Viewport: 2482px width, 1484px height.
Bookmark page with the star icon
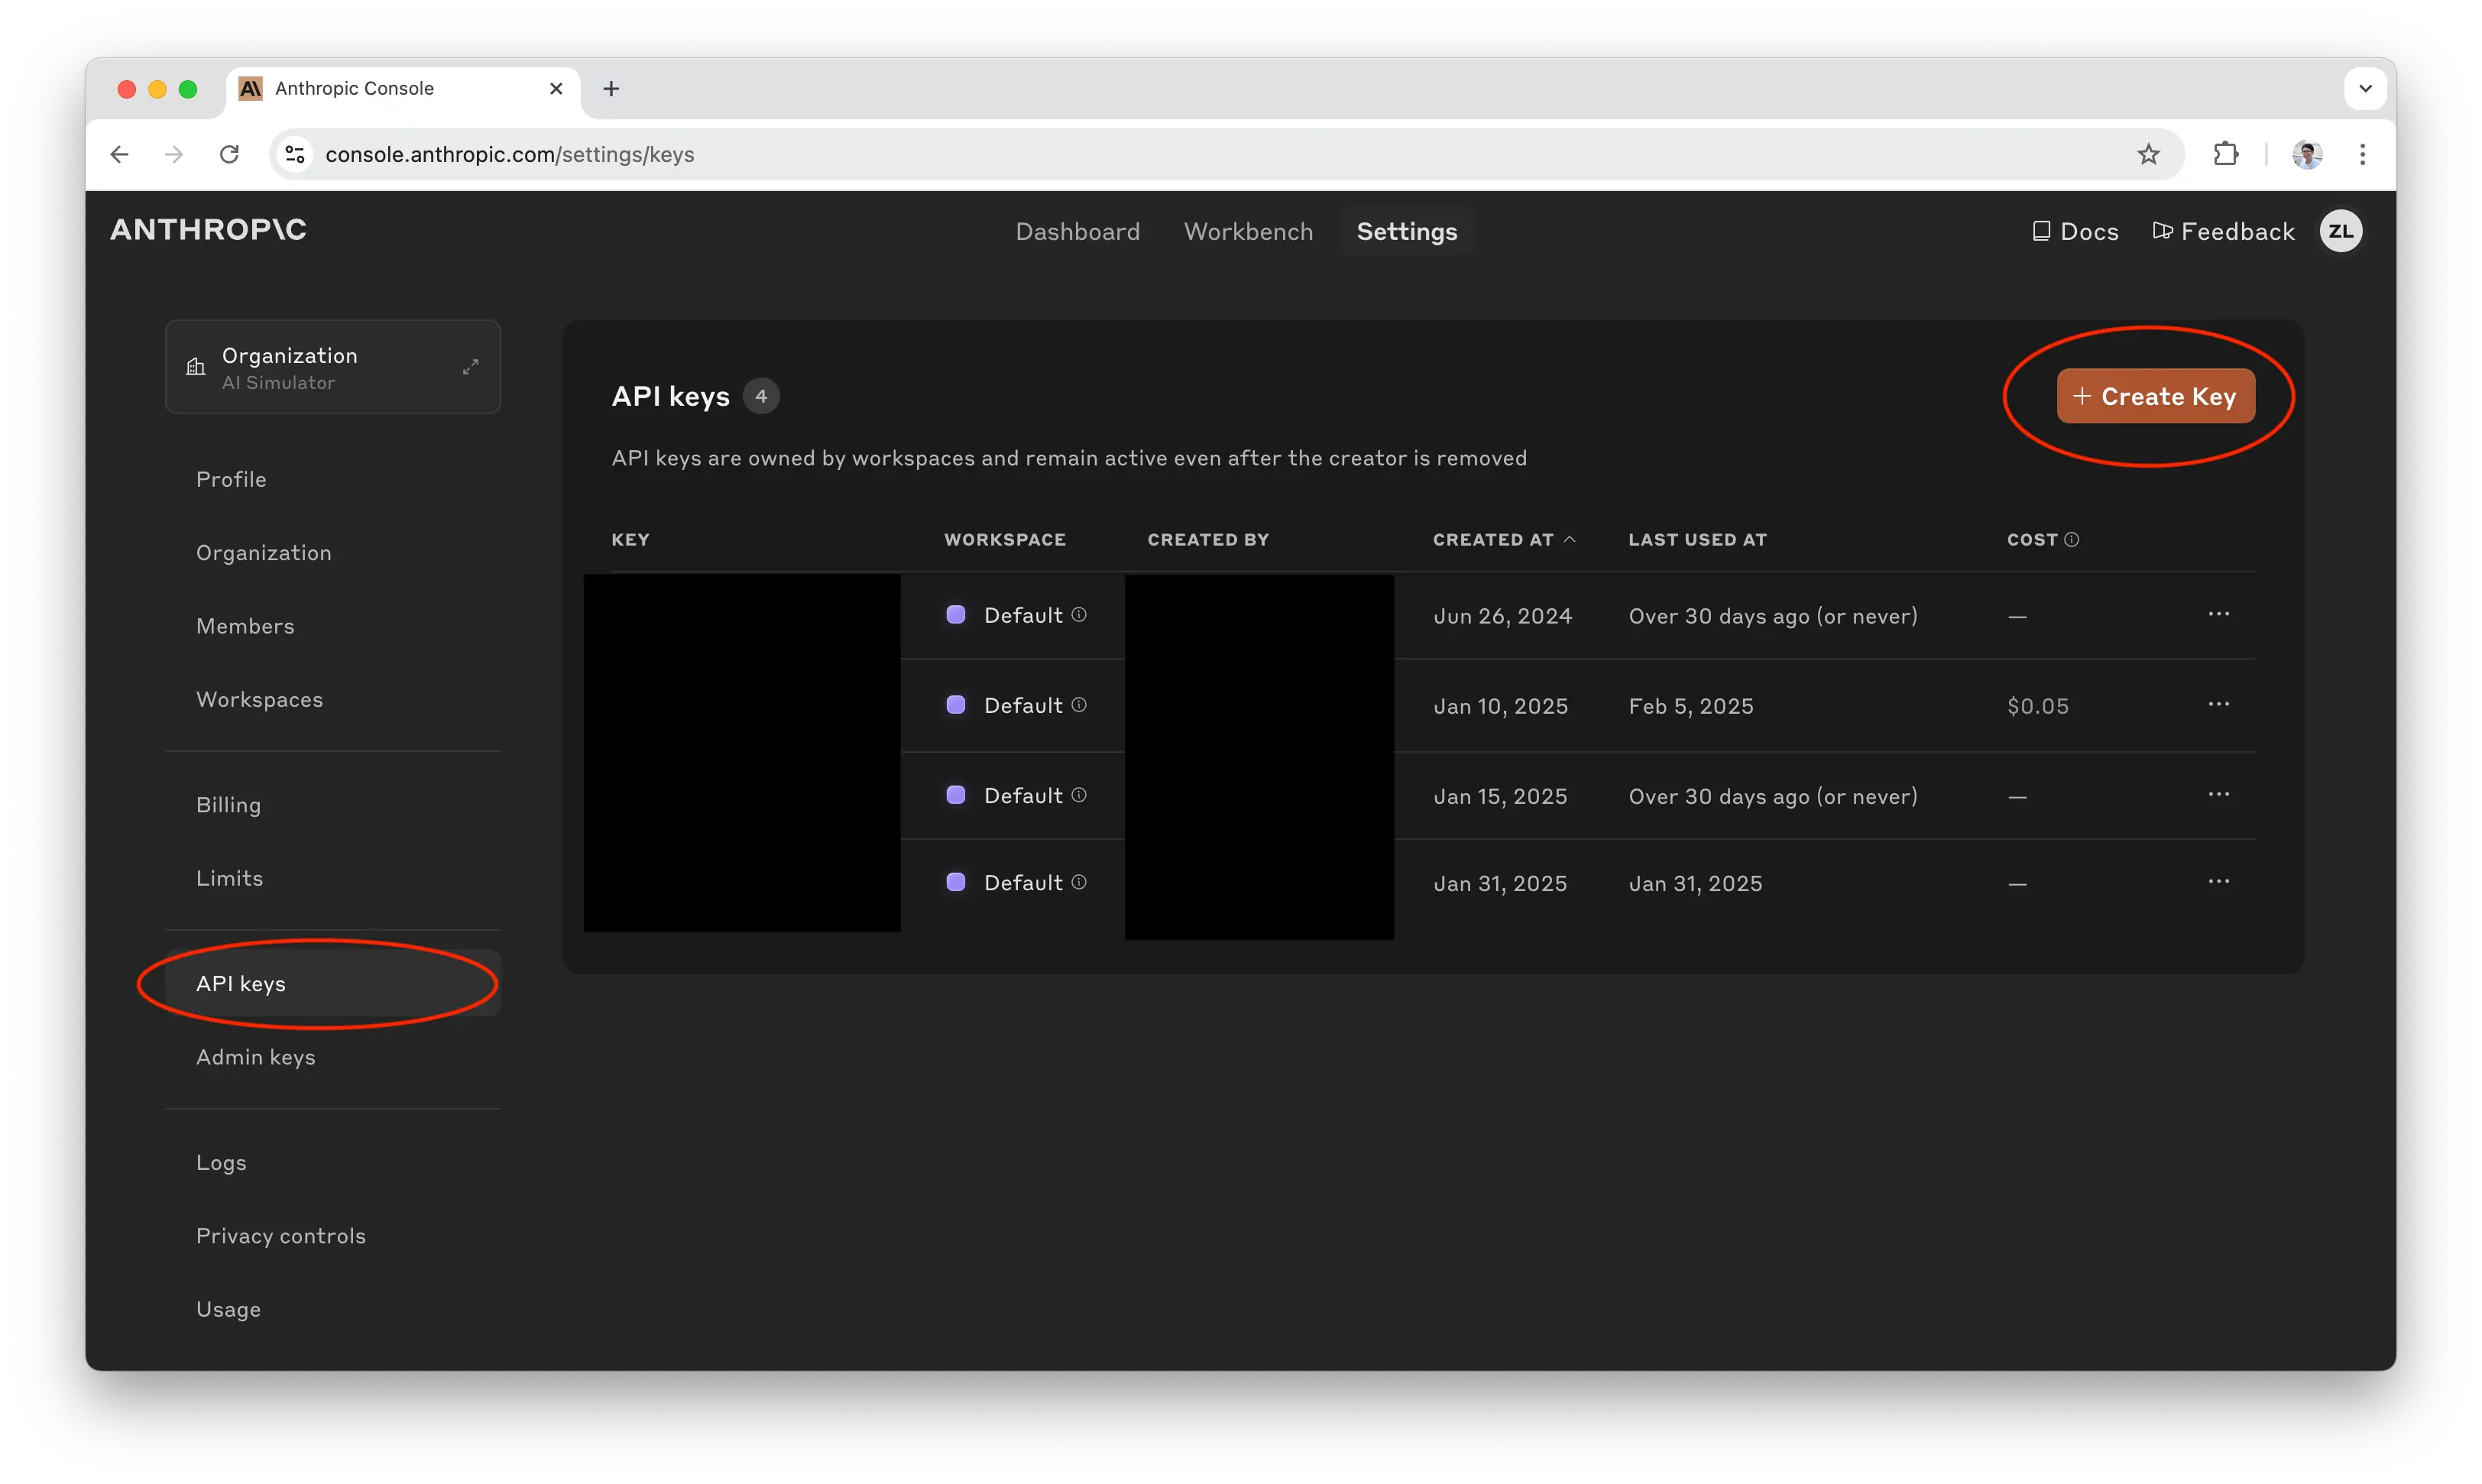(2148, 154)
